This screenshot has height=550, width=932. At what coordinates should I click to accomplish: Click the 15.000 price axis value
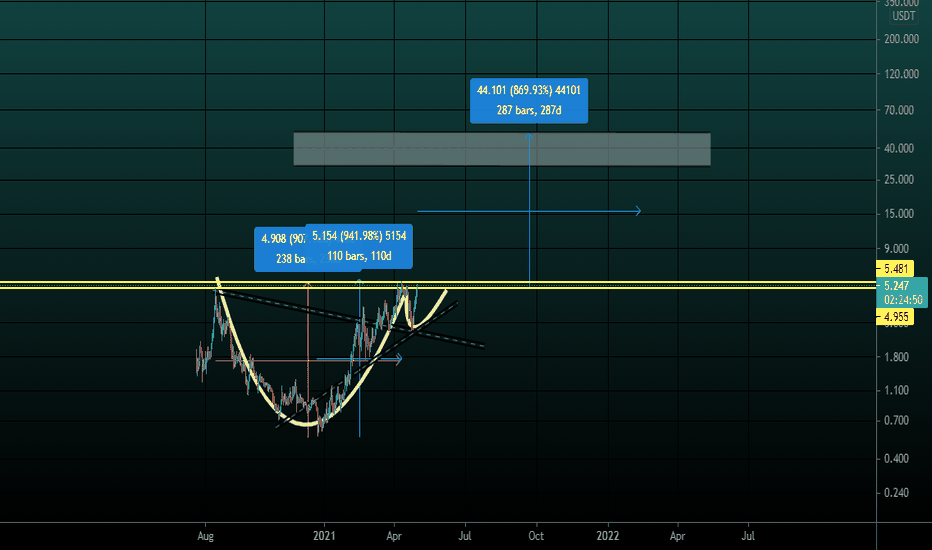tap(899, 214)
